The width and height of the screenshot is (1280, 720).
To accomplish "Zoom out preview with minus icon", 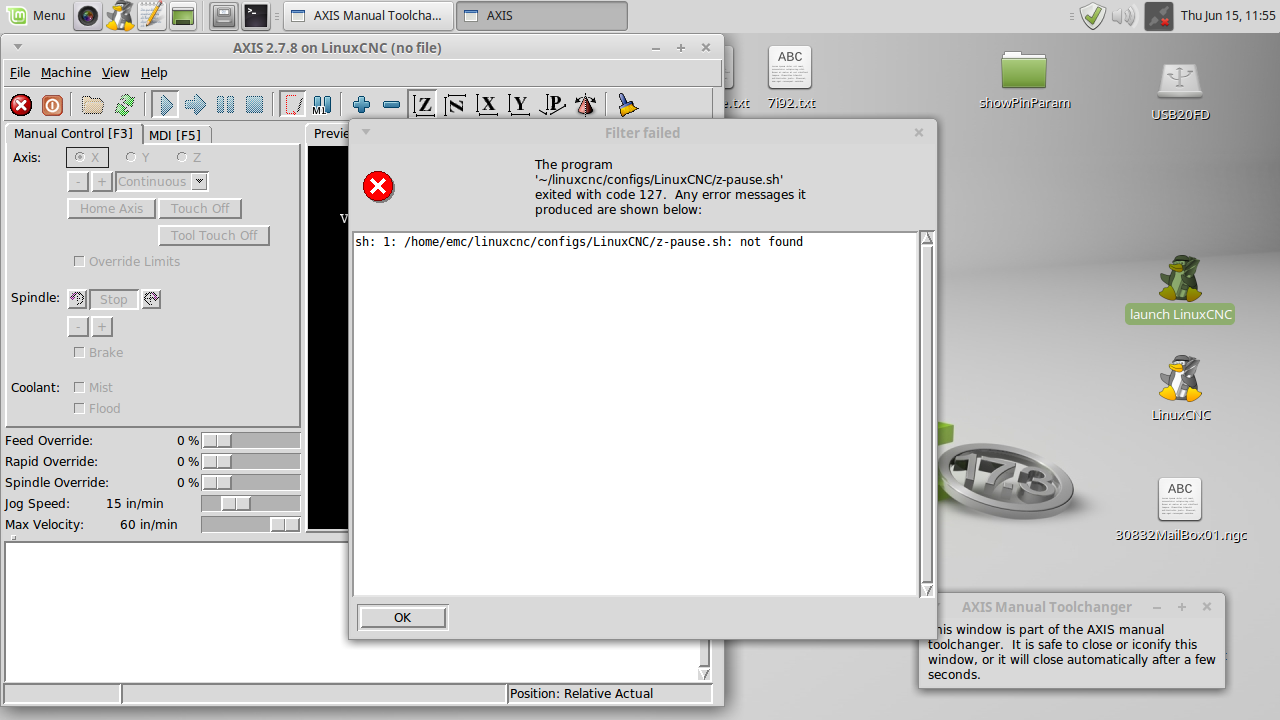I will click(392, 104).
